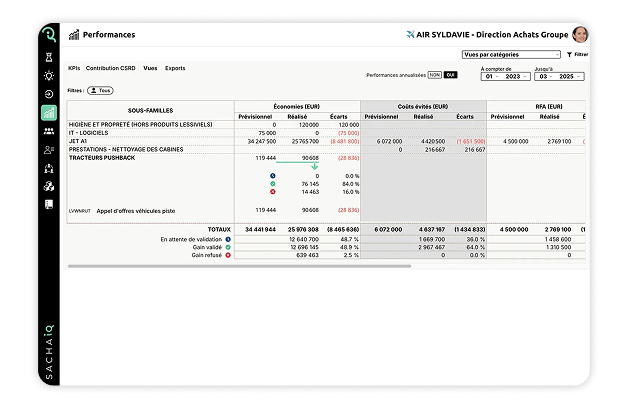Open the Exports tab
The image size is (620, 409).
point(175,68)
